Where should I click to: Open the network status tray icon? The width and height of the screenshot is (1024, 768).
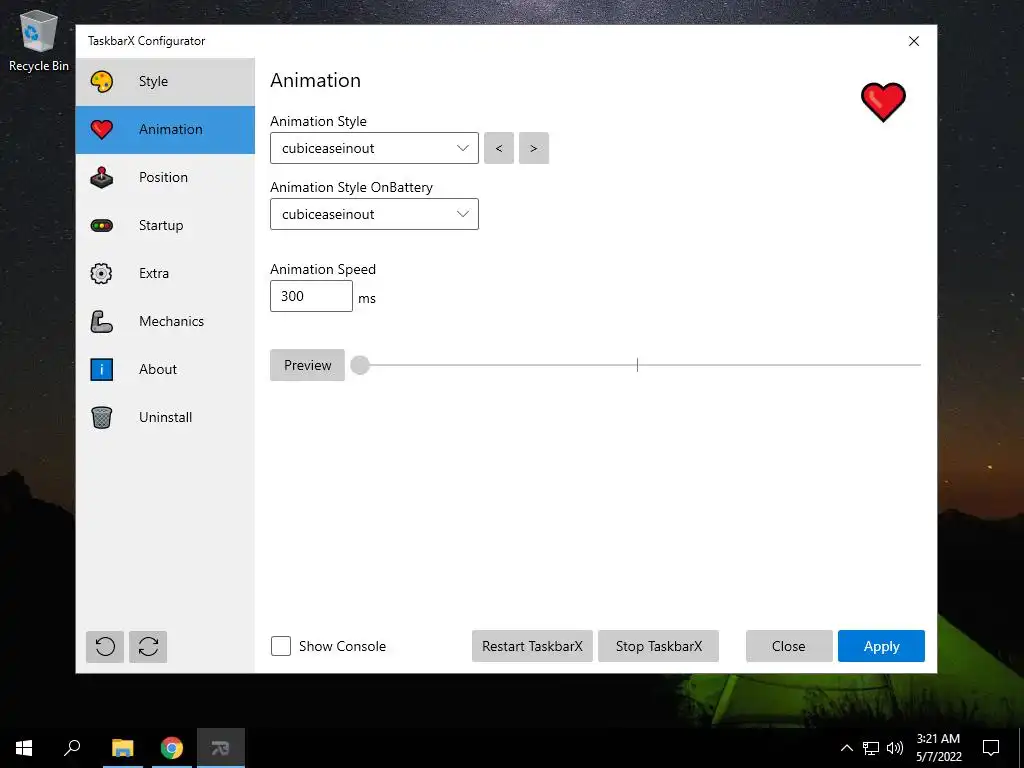pyautogui.click(x=871, y=748)
